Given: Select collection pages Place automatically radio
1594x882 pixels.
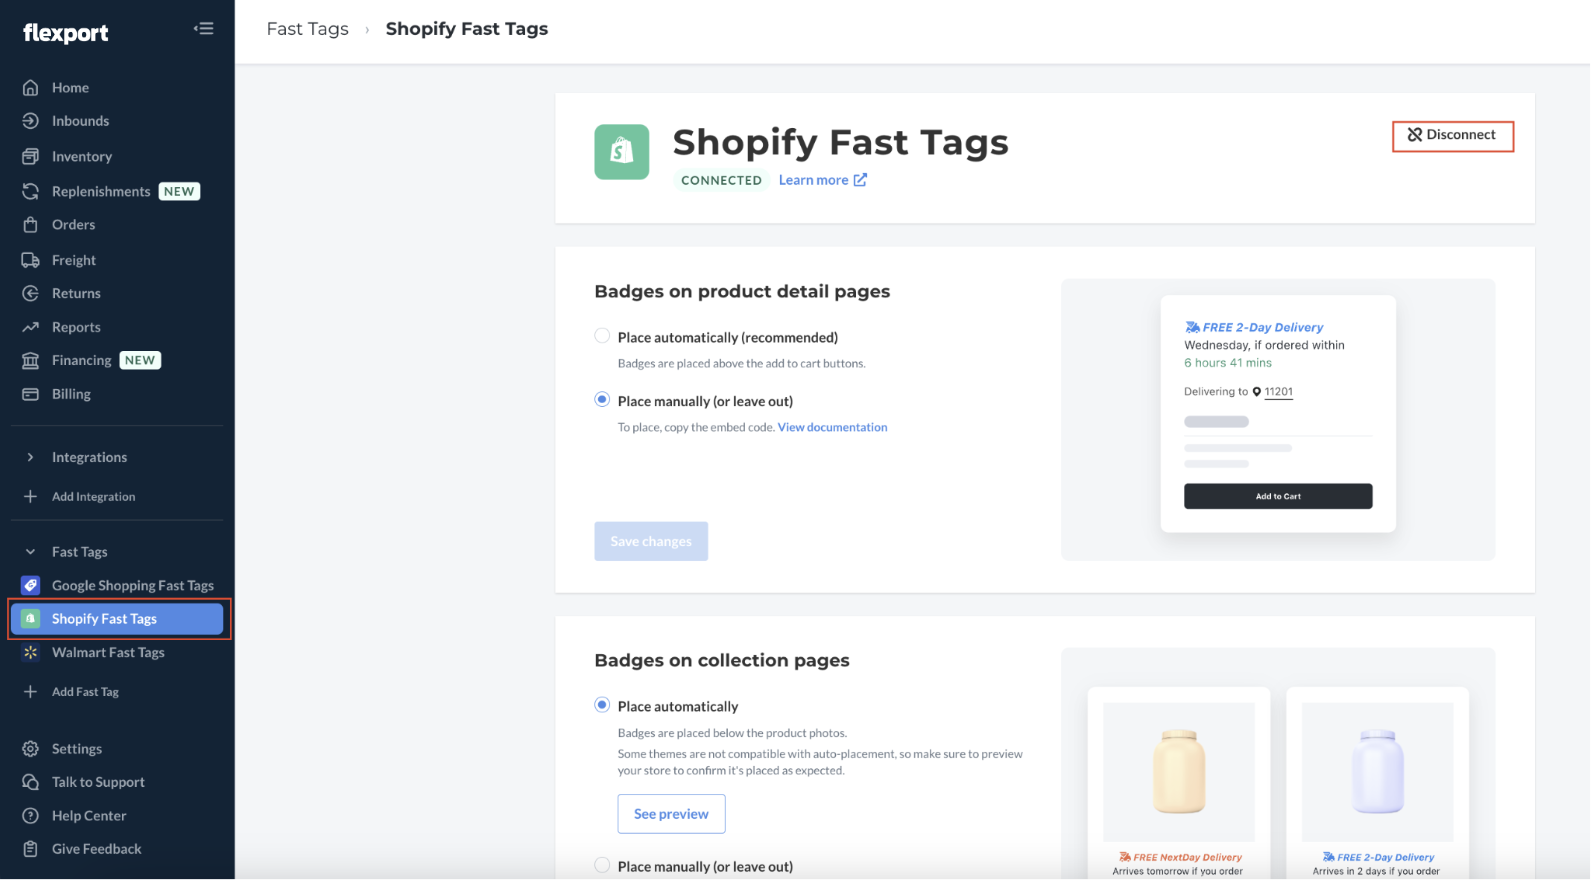Looking at the screenshot, I should click(x=602, y=705).
